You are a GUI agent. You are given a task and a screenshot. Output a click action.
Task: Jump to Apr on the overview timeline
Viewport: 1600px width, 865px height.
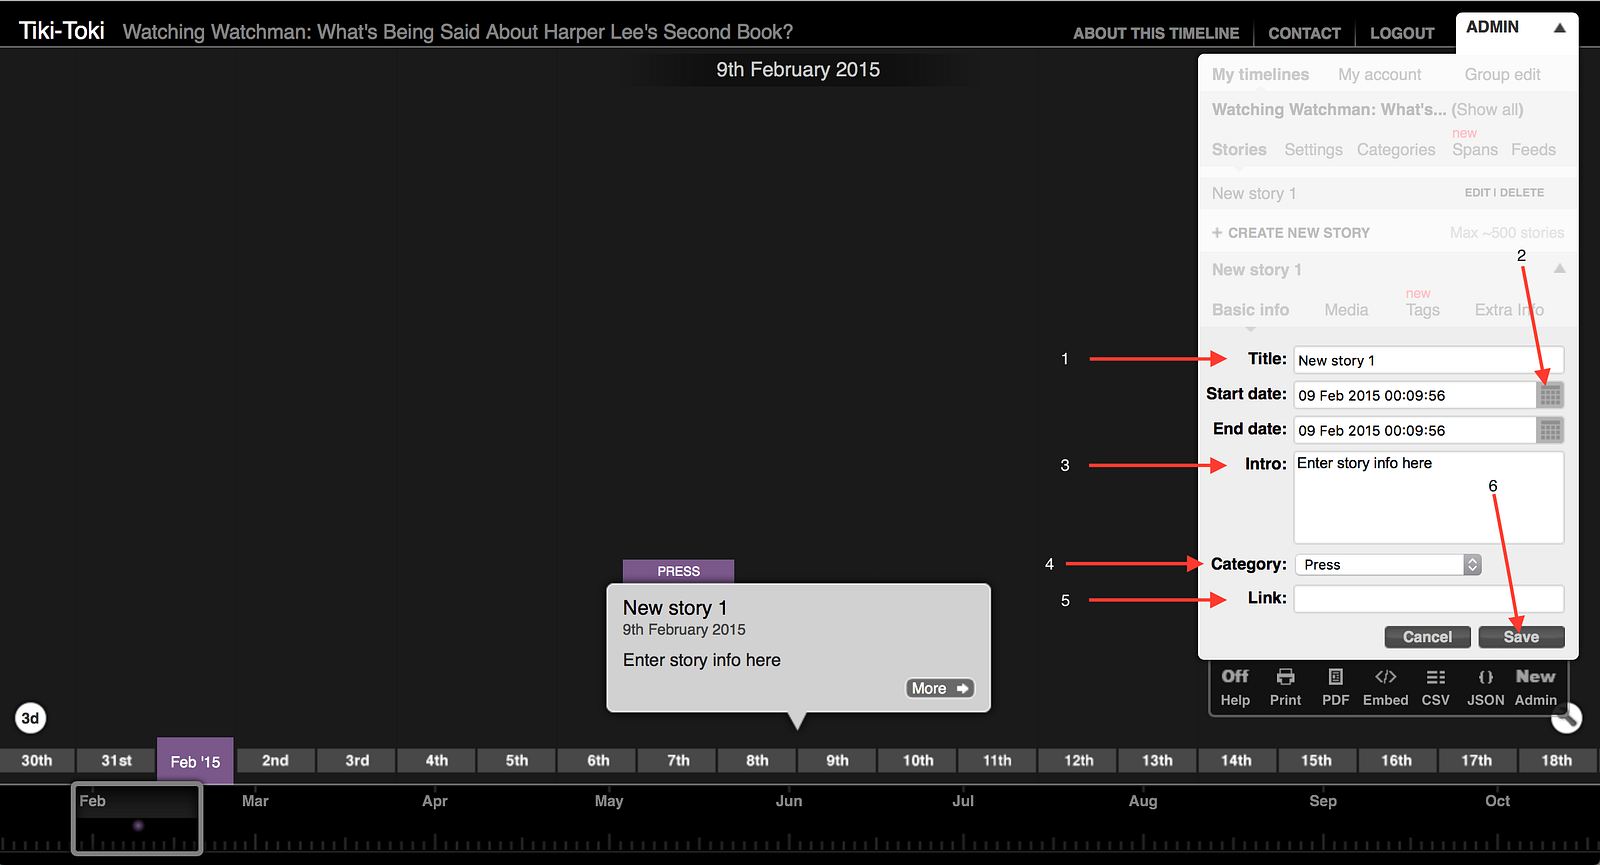point(435,801)
